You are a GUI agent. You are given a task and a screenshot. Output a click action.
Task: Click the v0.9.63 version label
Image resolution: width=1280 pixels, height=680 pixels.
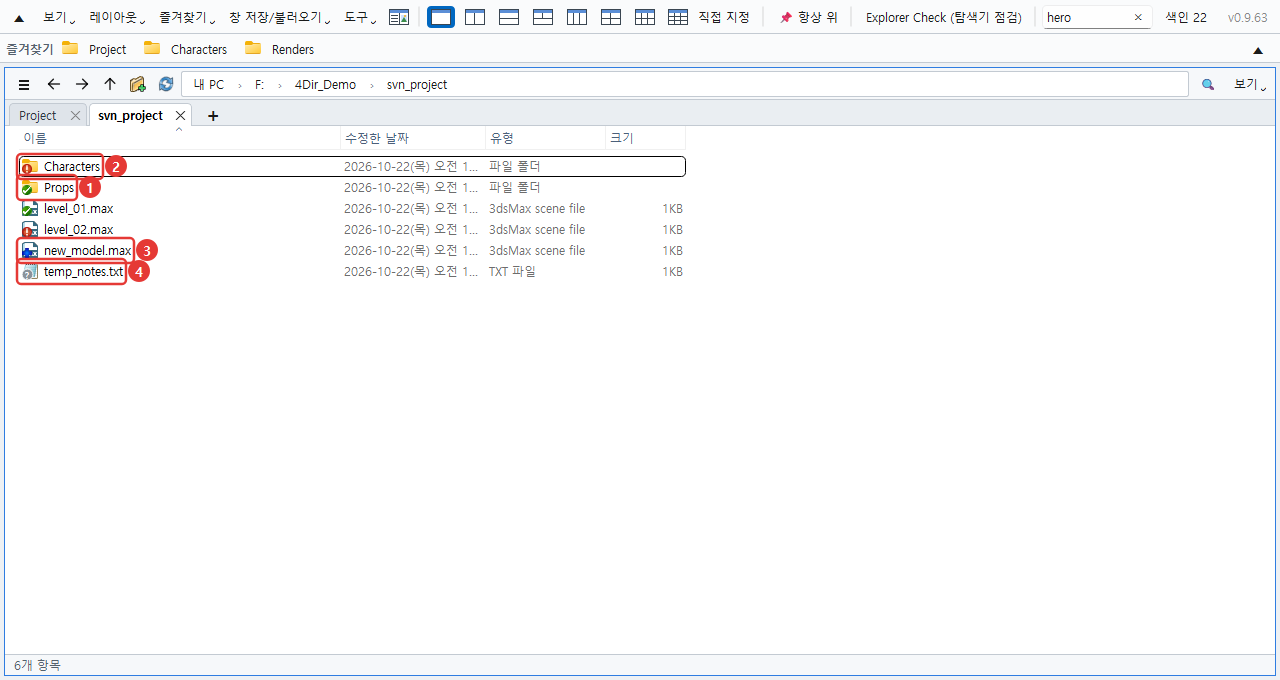pyautogui.click(x=1247, y=17)
